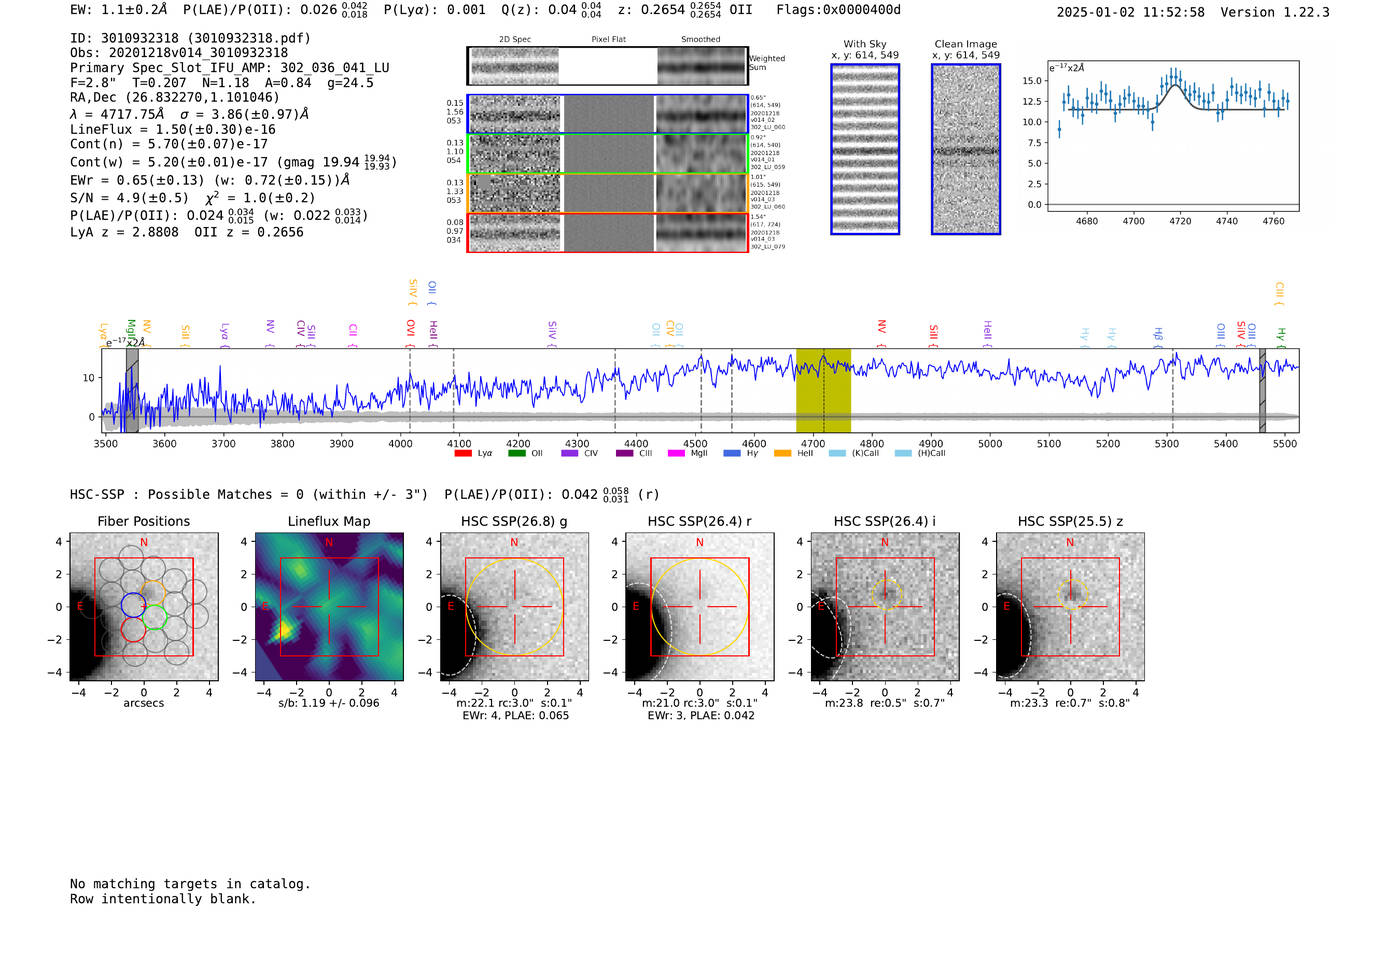Image resolution: width=1400 pixels, height=953 pixels.
Task: Click the red Lyα legend swatch
Action: click(462, 453)
